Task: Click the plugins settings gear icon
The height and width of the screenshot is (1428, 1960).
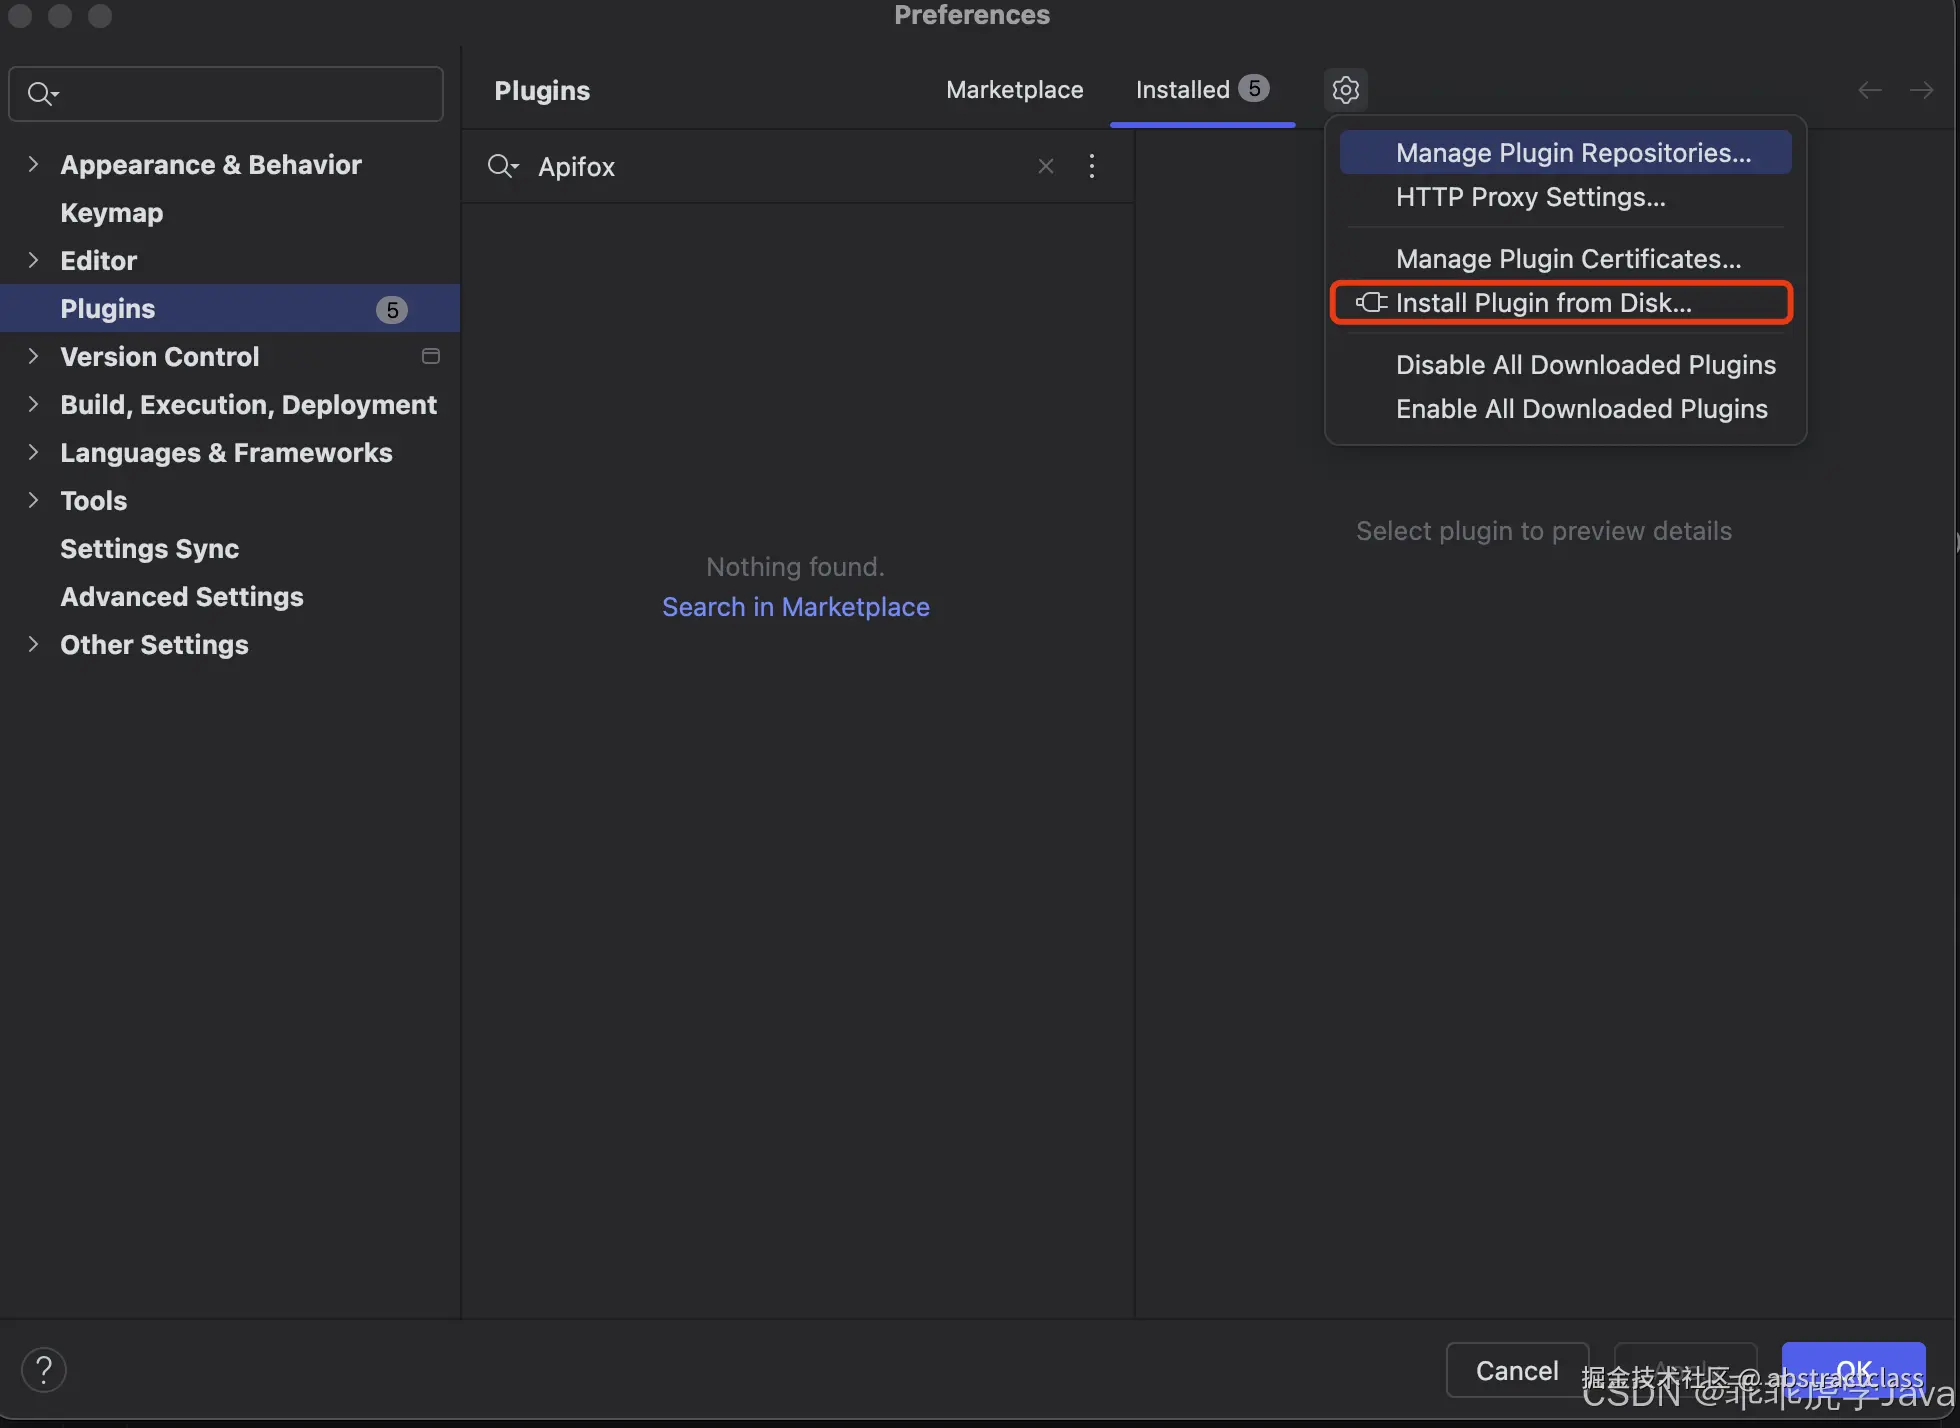Action: click(x=1345, y=90)
